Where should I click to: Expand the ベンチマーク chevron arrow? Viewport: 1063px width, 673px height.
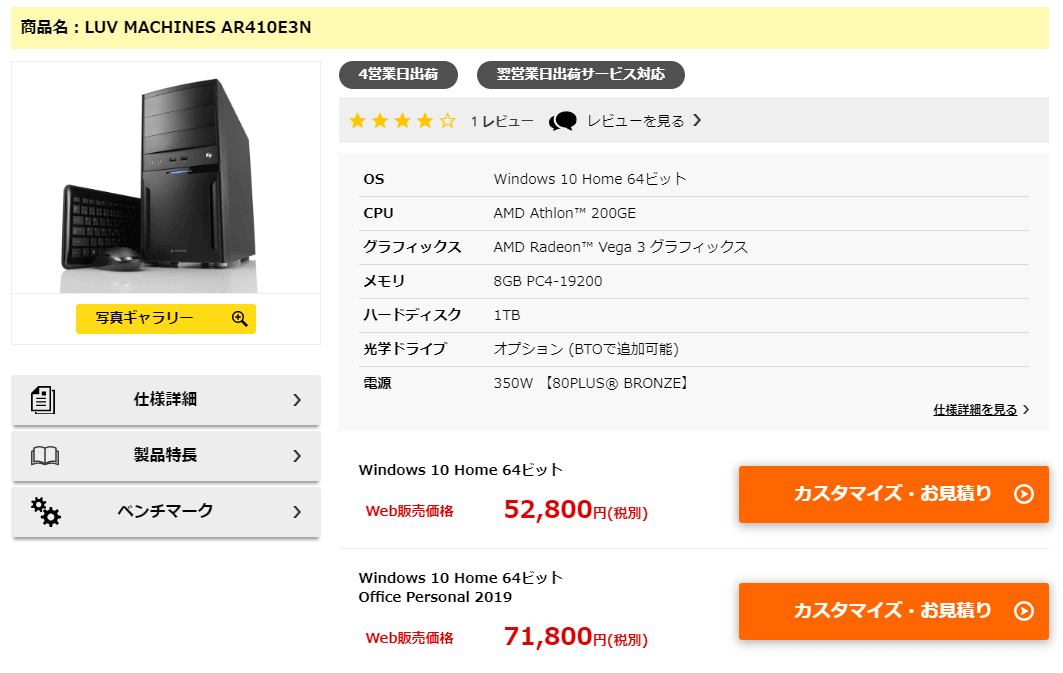pos(296,512)
